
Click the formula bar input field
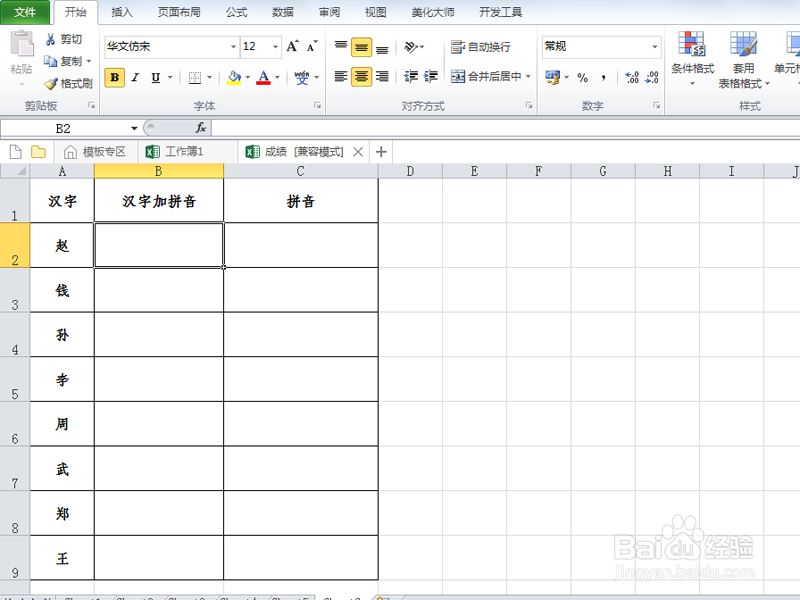[x=505, y=128]
